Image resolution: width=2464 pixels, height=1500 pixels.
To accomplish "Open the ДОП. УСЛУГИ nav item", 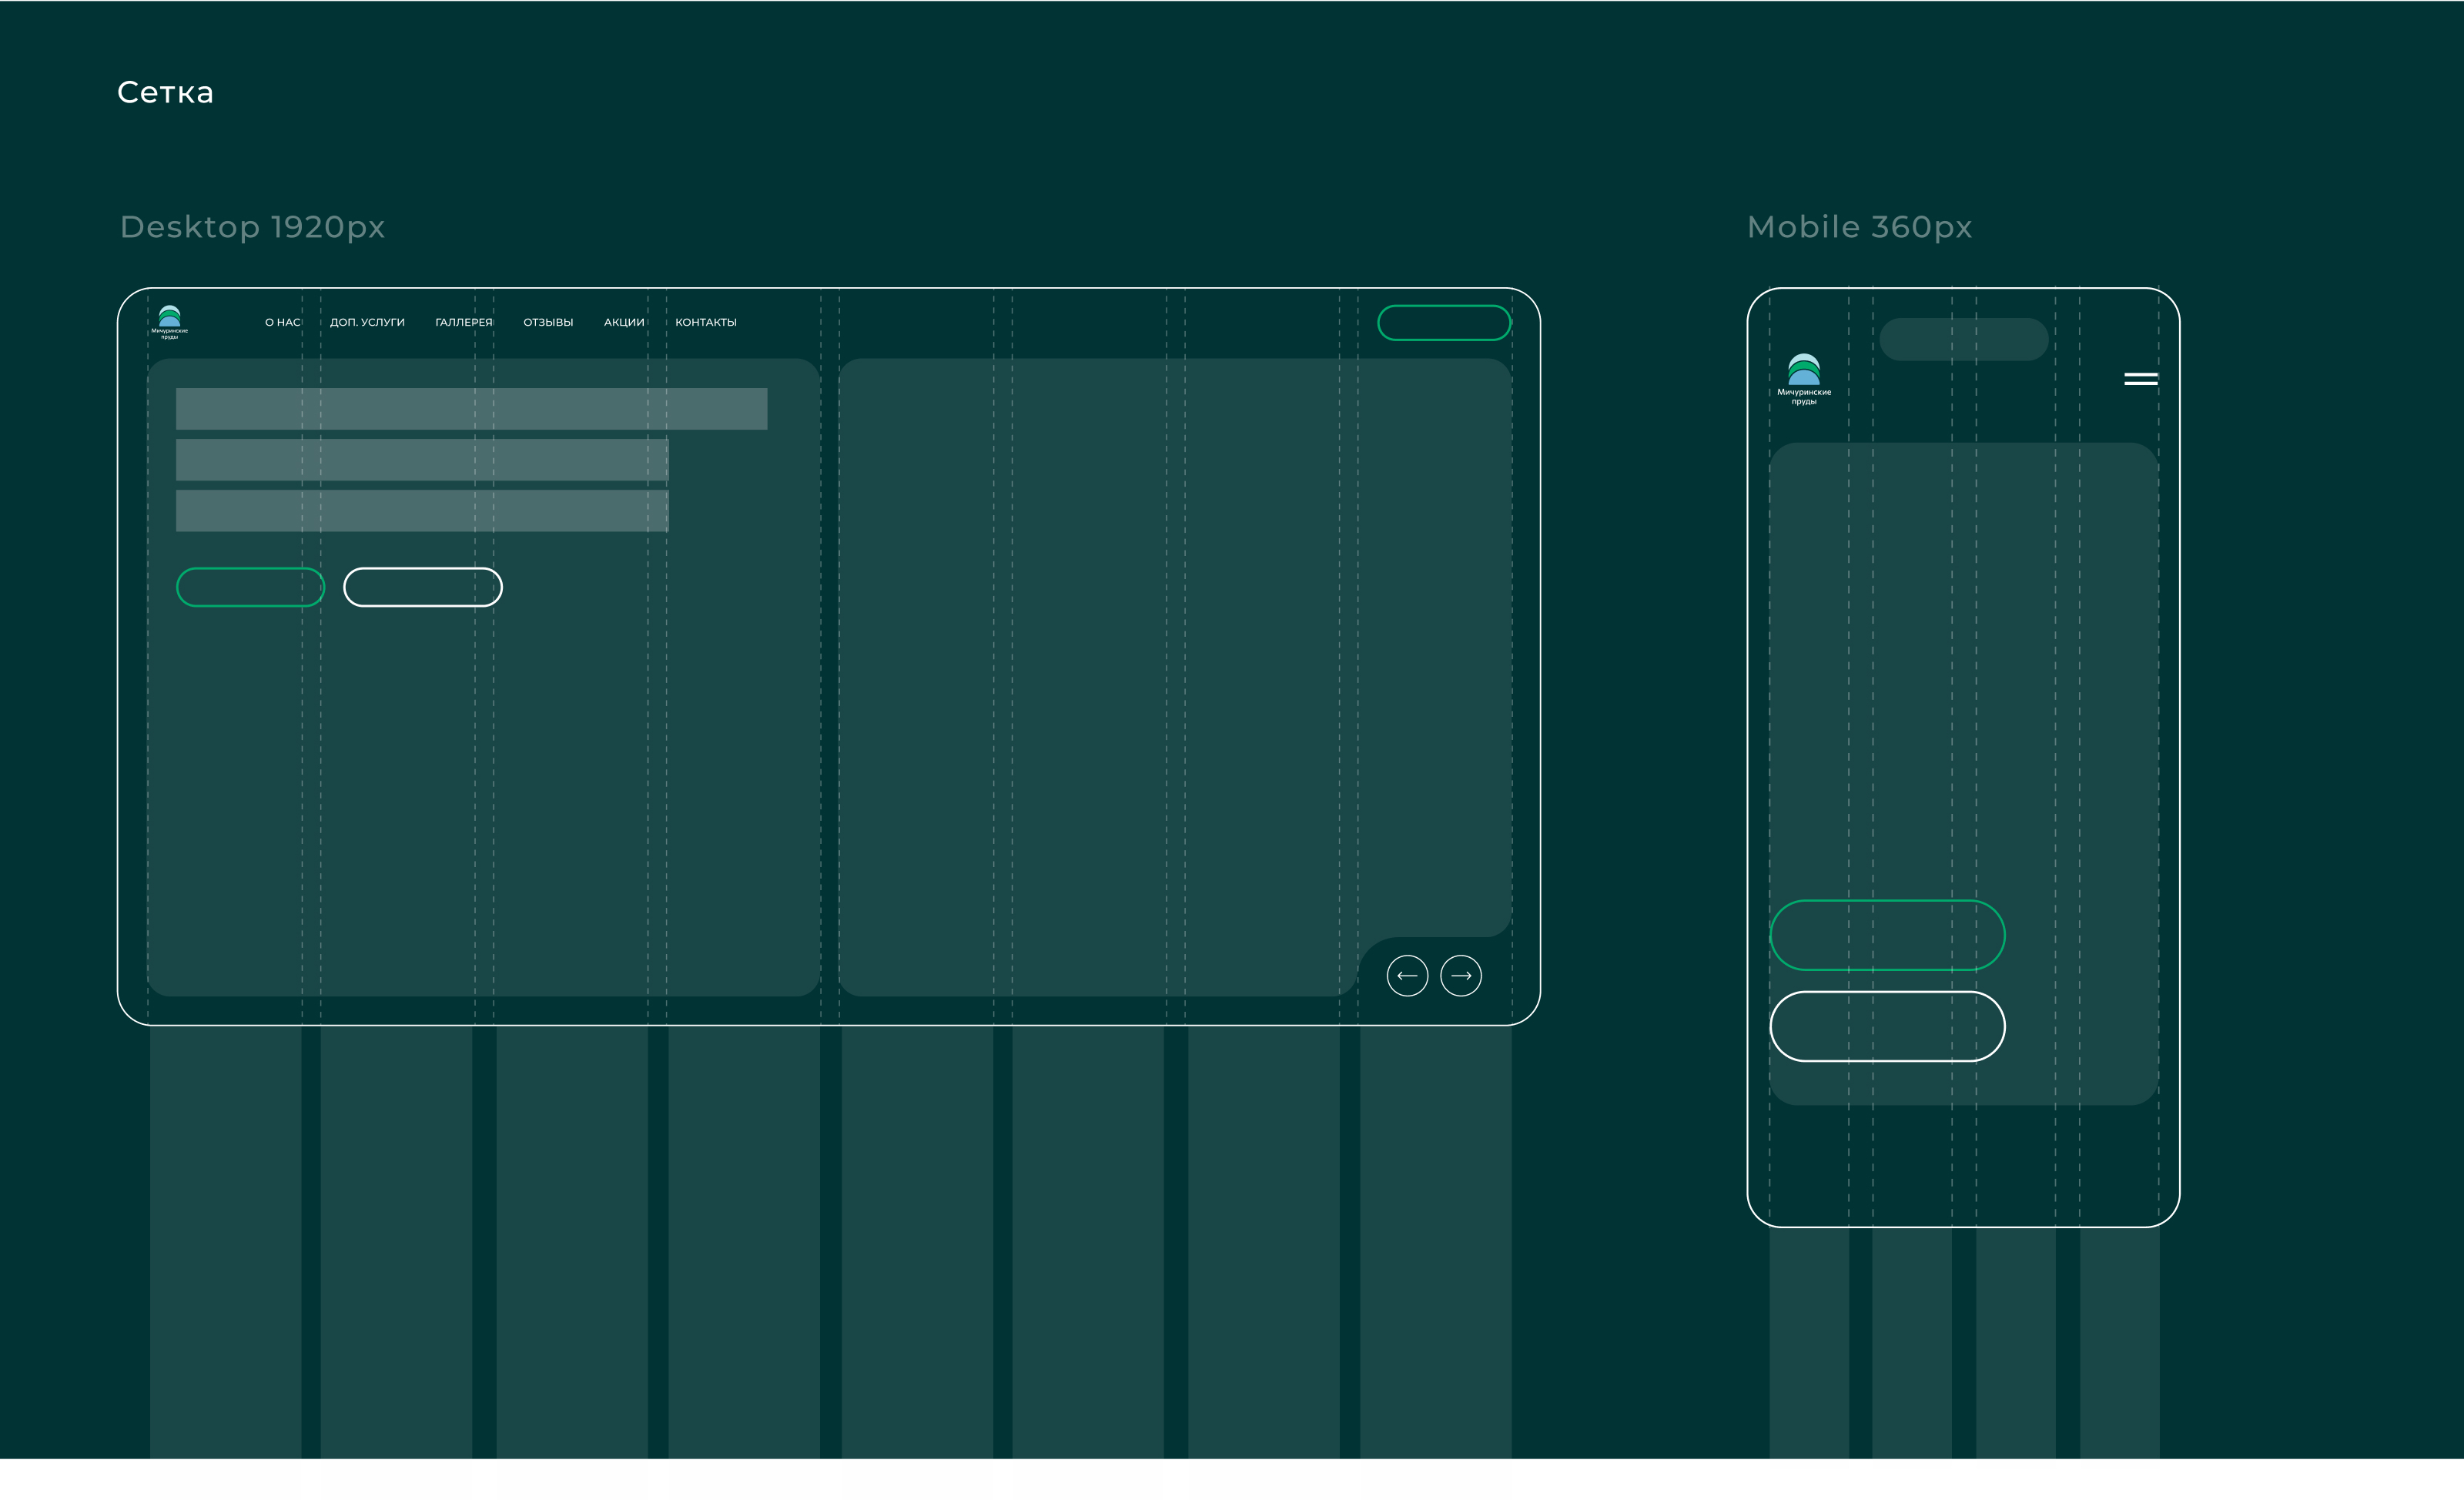I will (x=367, y=322).
